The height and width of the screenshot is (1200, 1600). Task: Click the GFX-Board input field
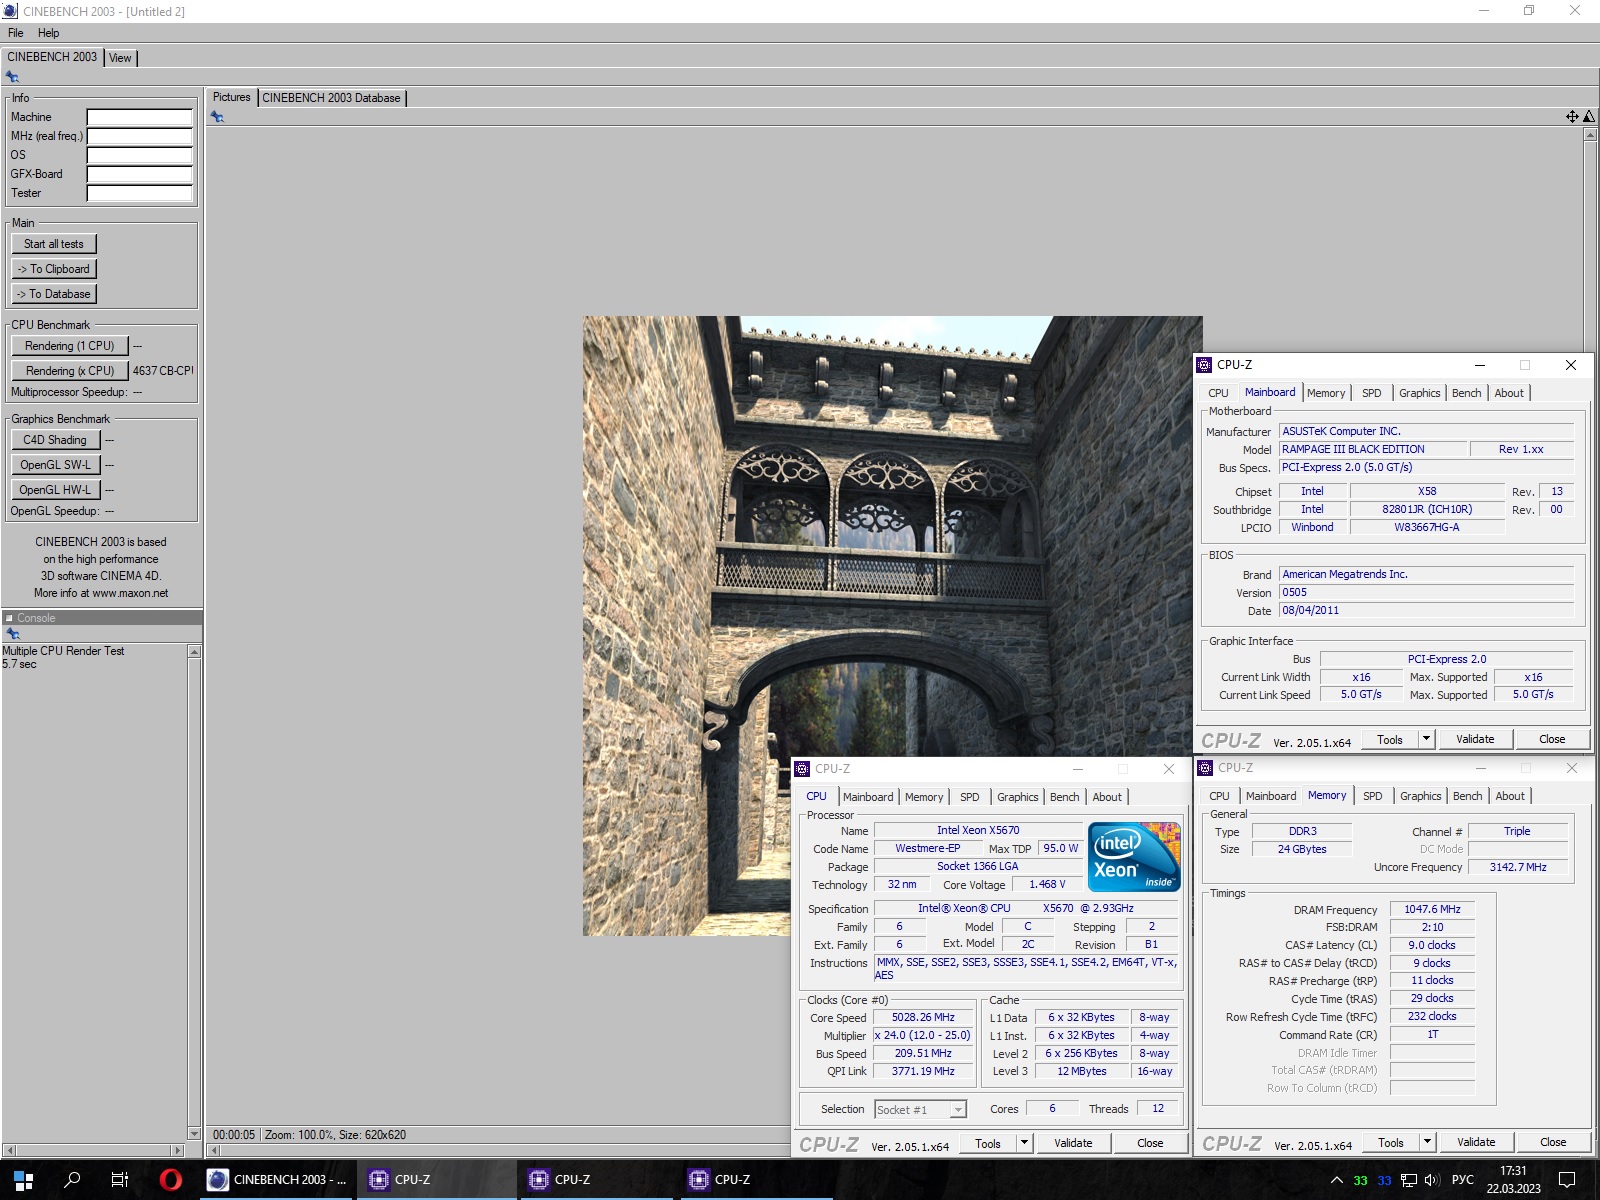pyautogui.click(x=139, y=174)
